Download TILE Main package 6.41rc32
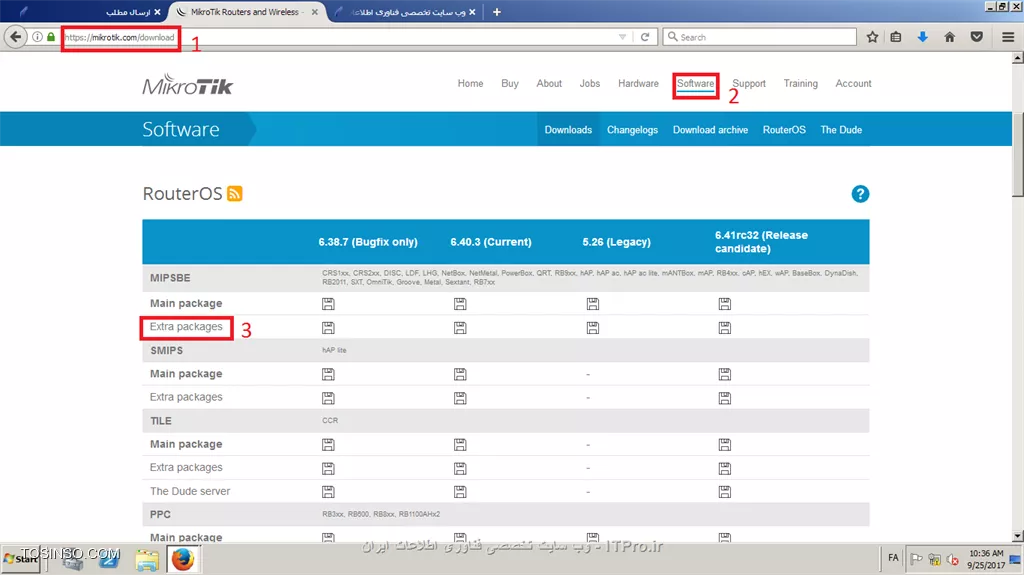 pos(724,445)
